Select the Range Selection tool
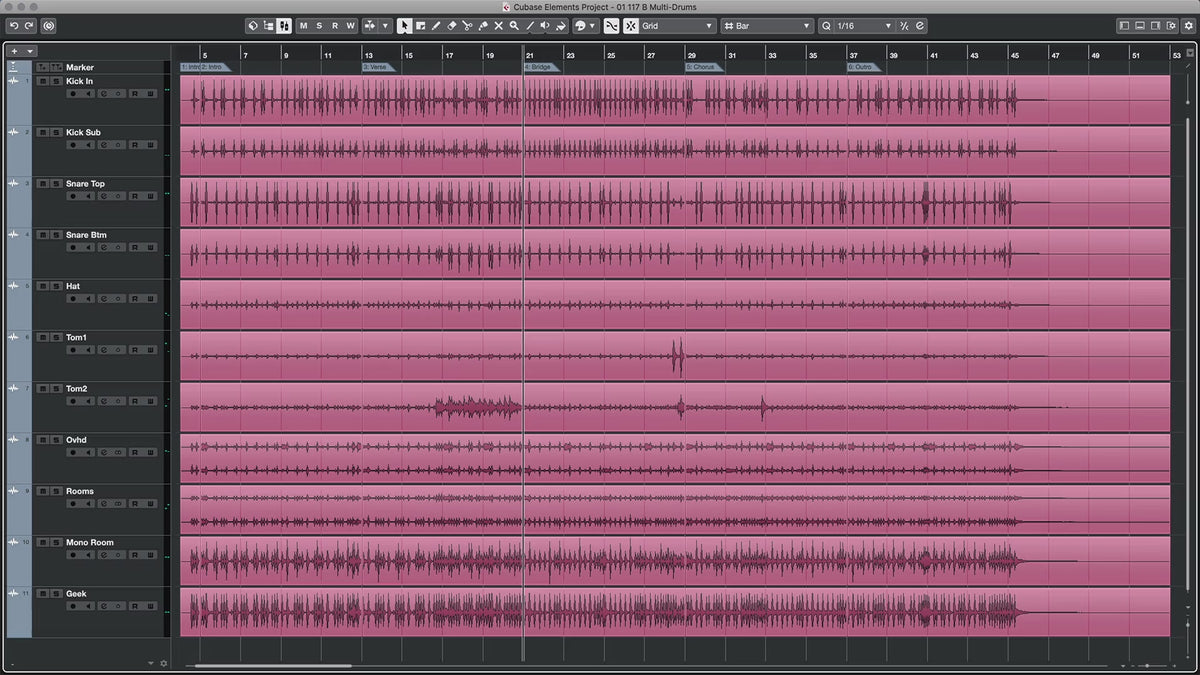 tap(420, 26)
